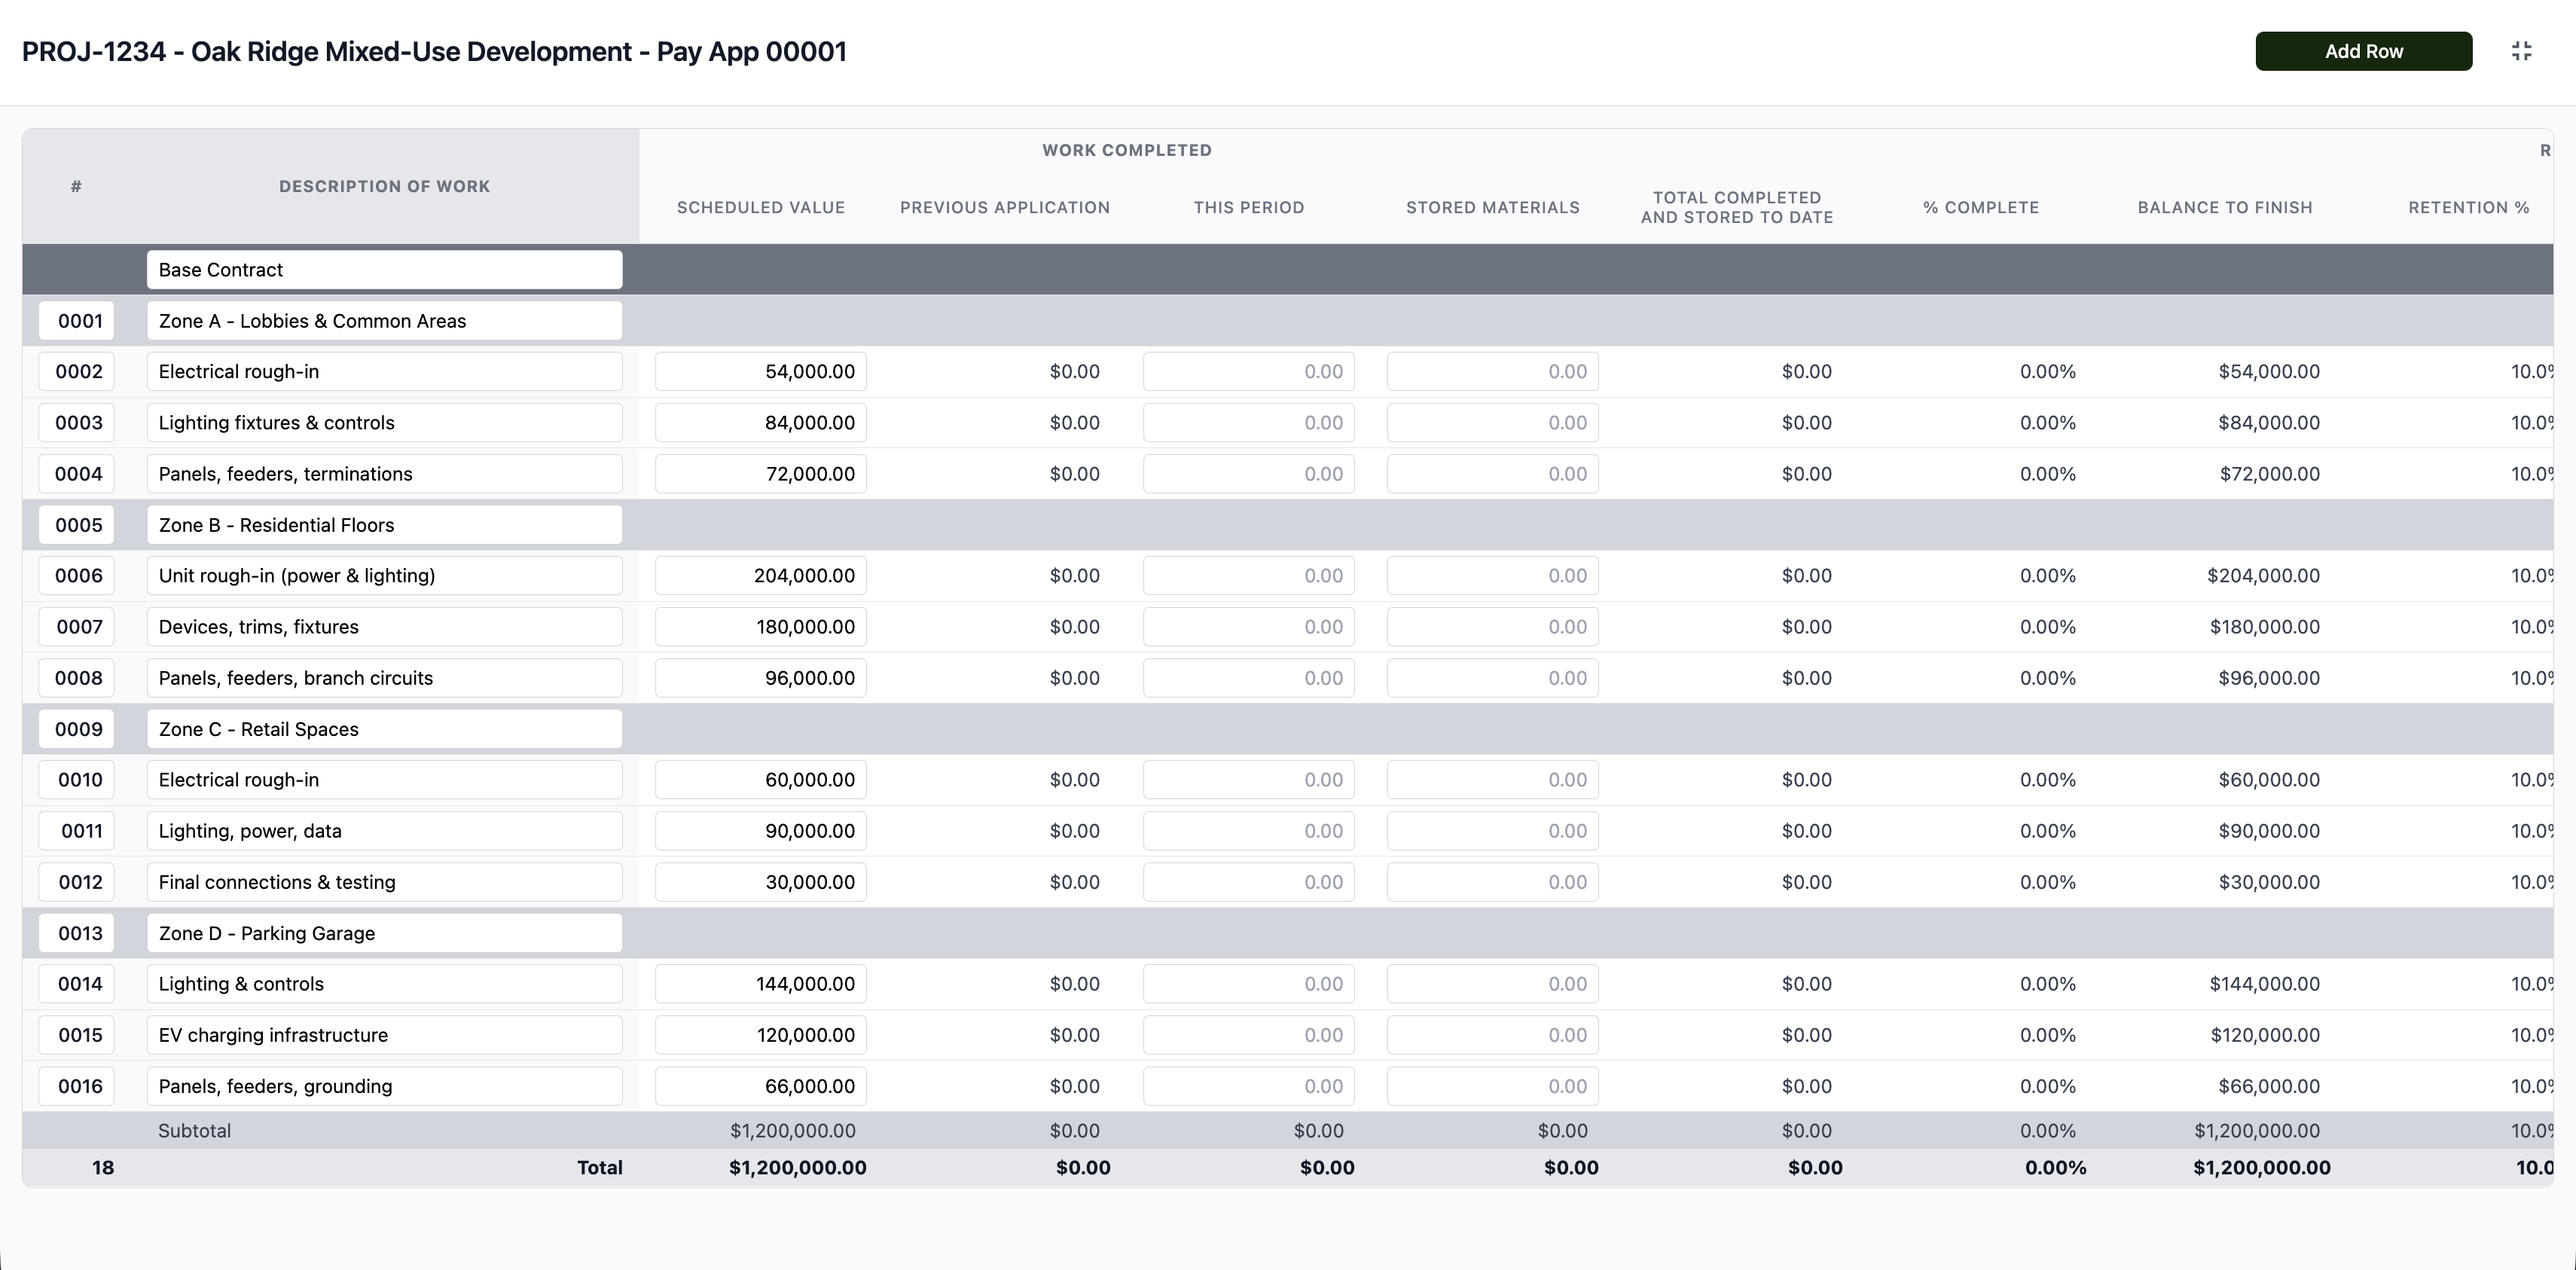Select row number 0001 for Zone A
Screen dimensions: 2576x1270
pos(77,320)
